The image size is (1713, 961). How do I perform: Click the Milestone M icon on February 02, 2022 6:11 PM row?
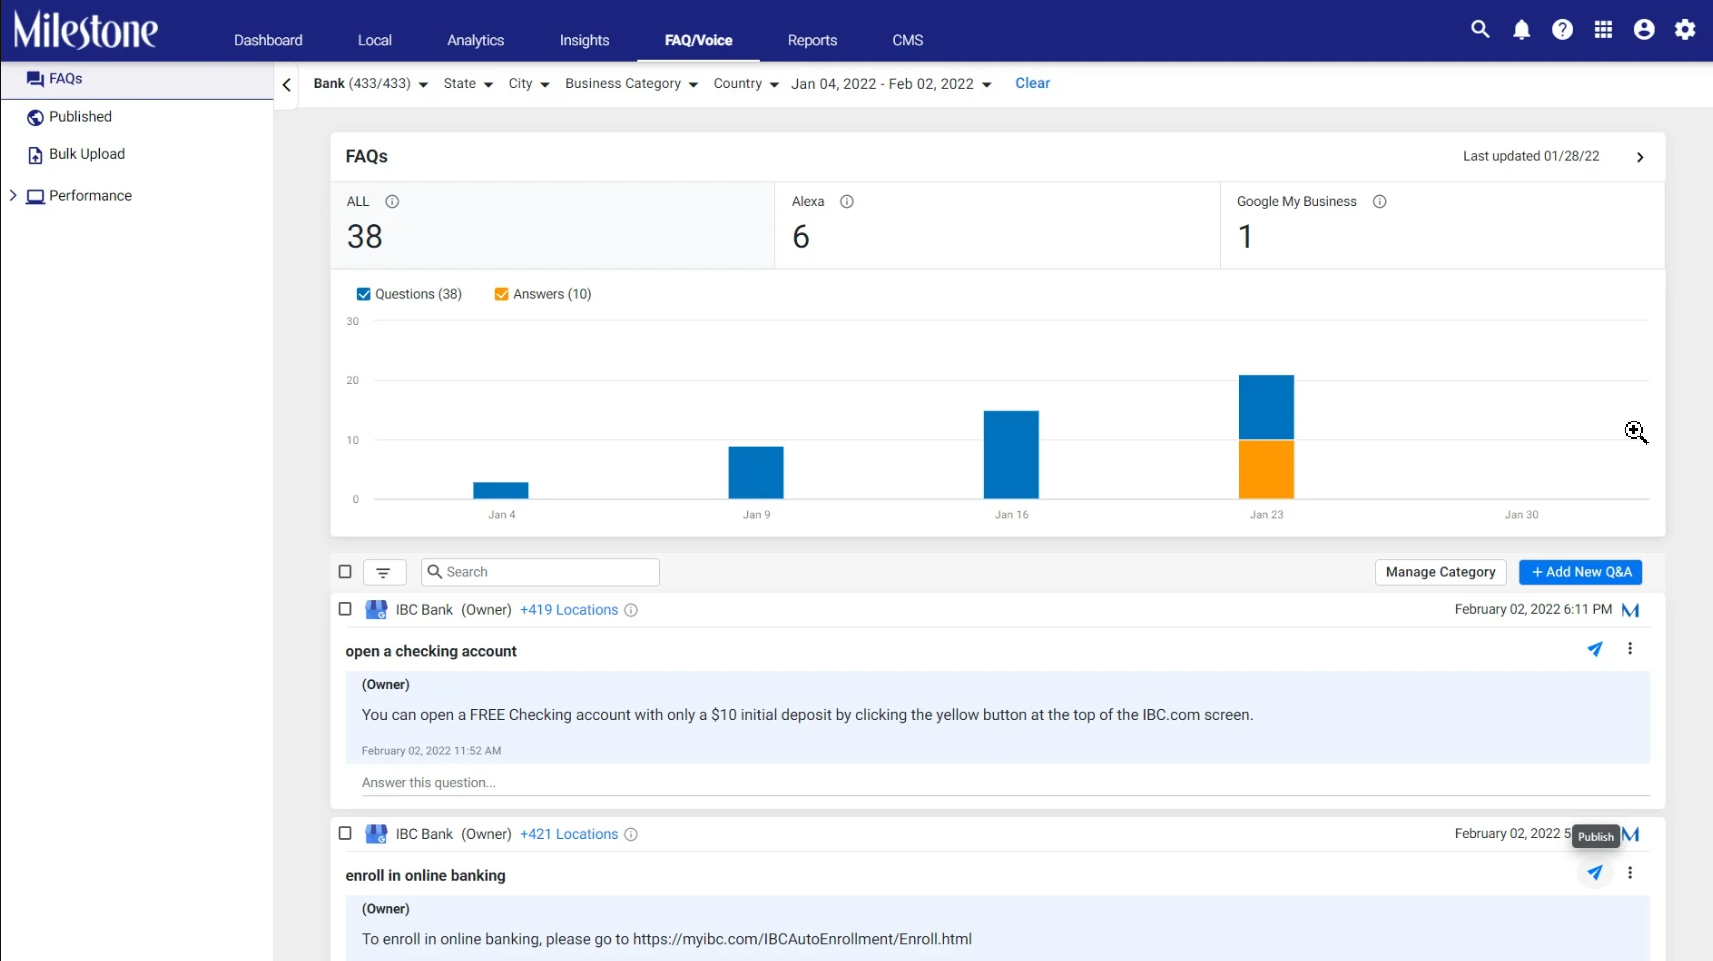click(1630, 610)
